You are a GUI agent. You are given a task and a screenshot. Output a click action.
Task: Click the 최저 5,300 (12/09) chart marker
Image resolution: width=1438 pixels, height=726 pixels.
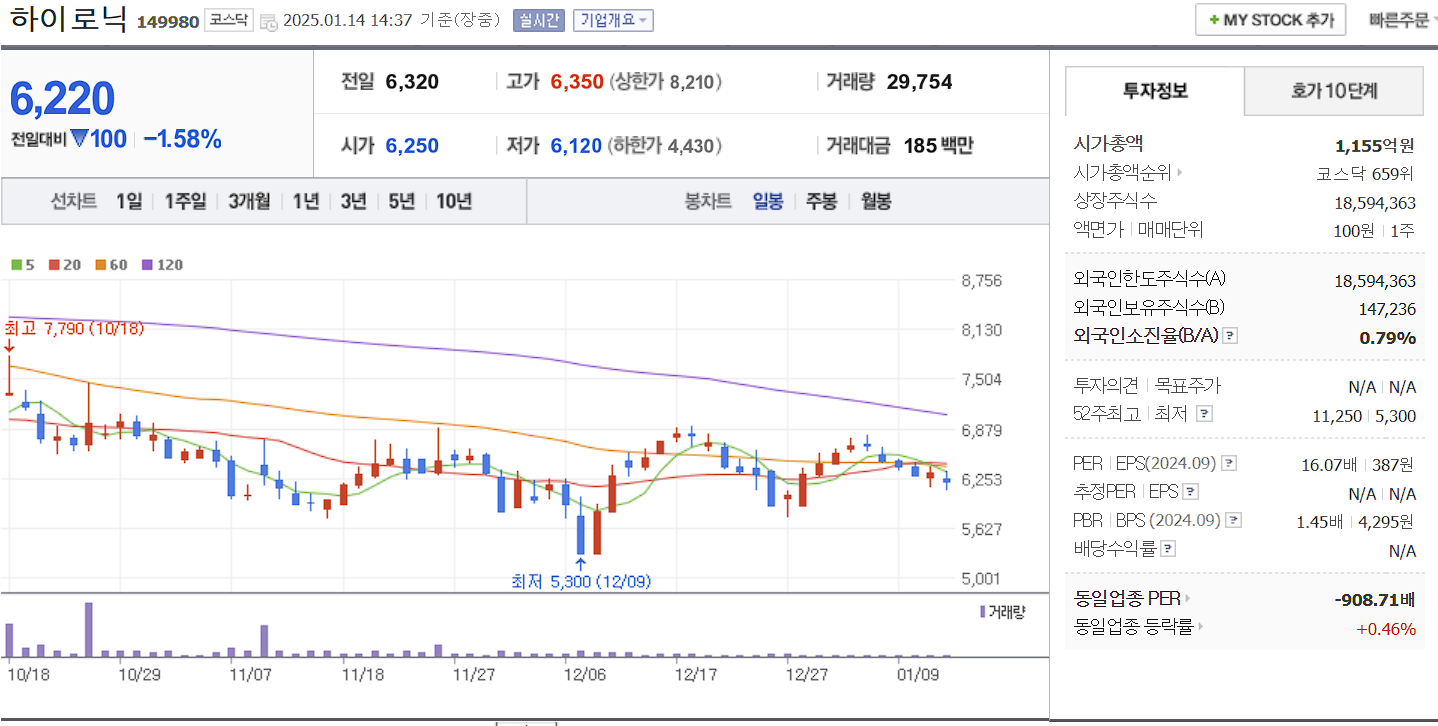580,580
